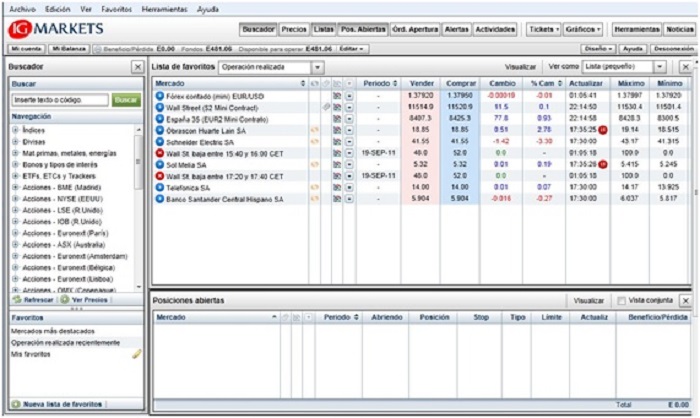The image size is (700, 418).
Task: Close the Posiciones abiertas panel
Action: tap(685, 301)
